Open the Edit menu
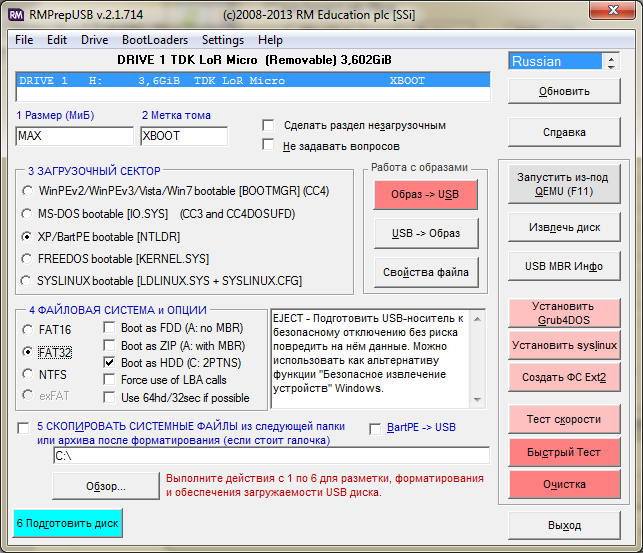The width and height of the screenshot is (643, 553). point(57,40)
